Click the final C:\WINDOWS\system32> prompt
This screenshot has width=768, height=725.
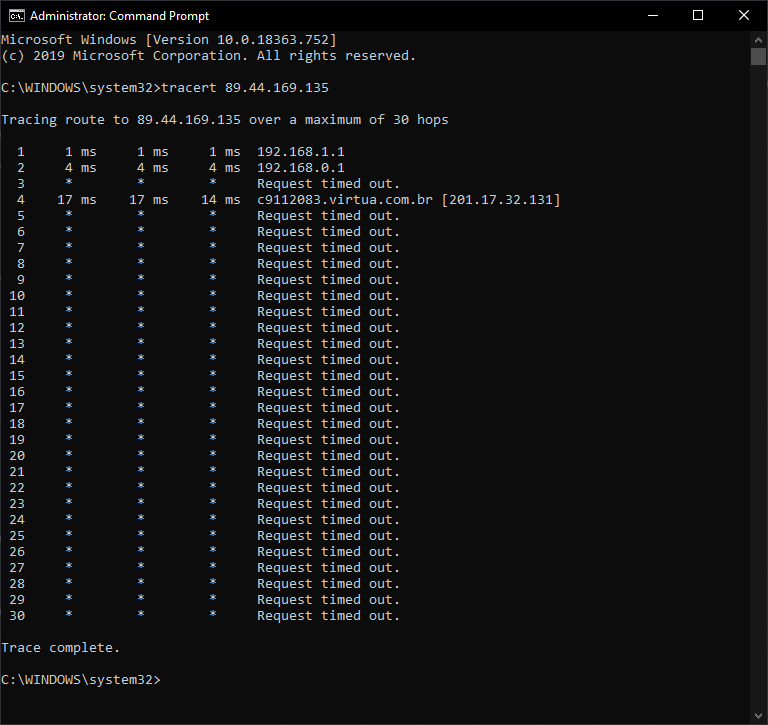pos(81,680)
